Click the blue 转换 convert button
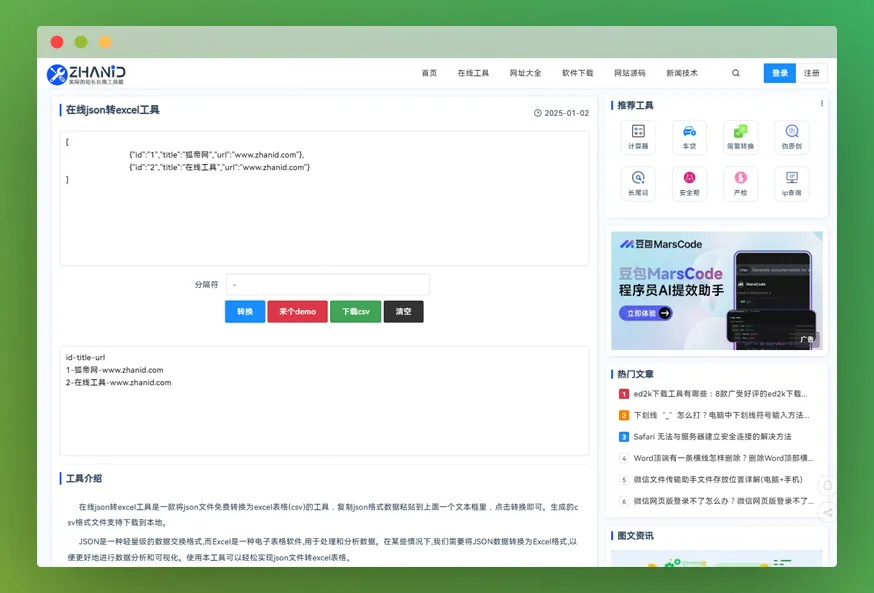Viewport: 874px width, 593px height. click(x=244, y=311)
